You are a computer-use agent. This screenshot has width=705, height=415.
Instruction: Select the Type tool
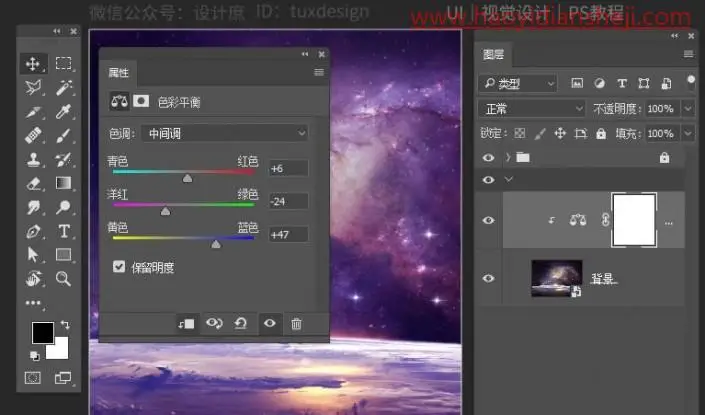(63, 231)
